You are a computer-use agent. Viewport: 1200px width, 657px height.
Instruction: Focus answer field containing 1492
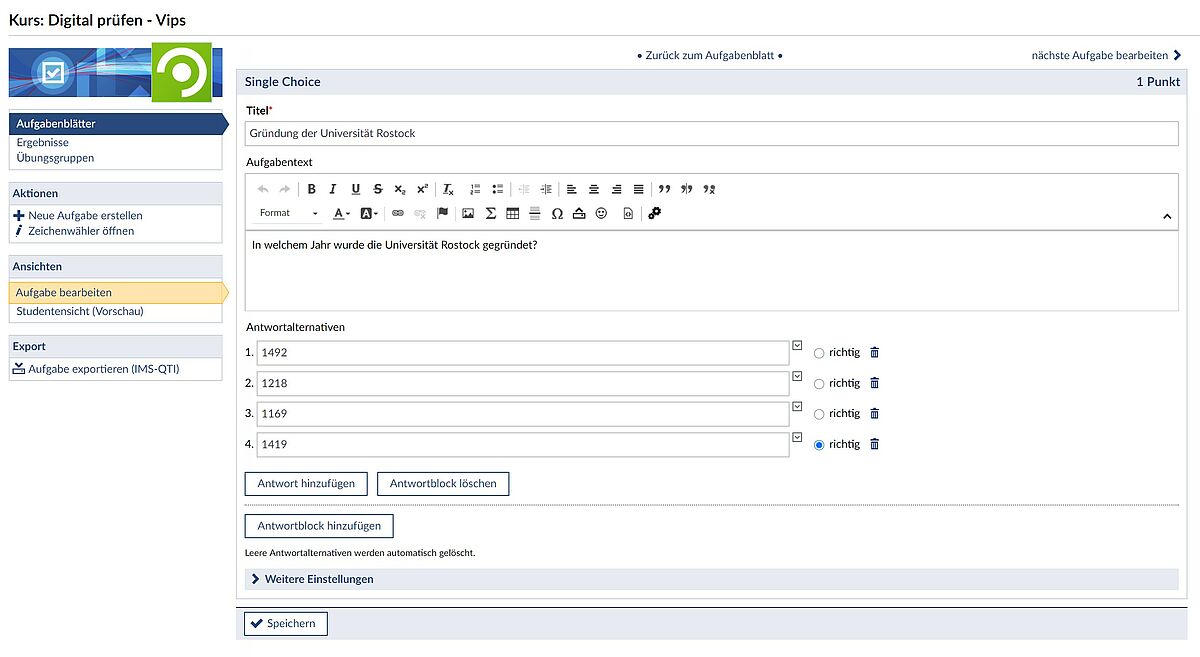coord(523,353)
